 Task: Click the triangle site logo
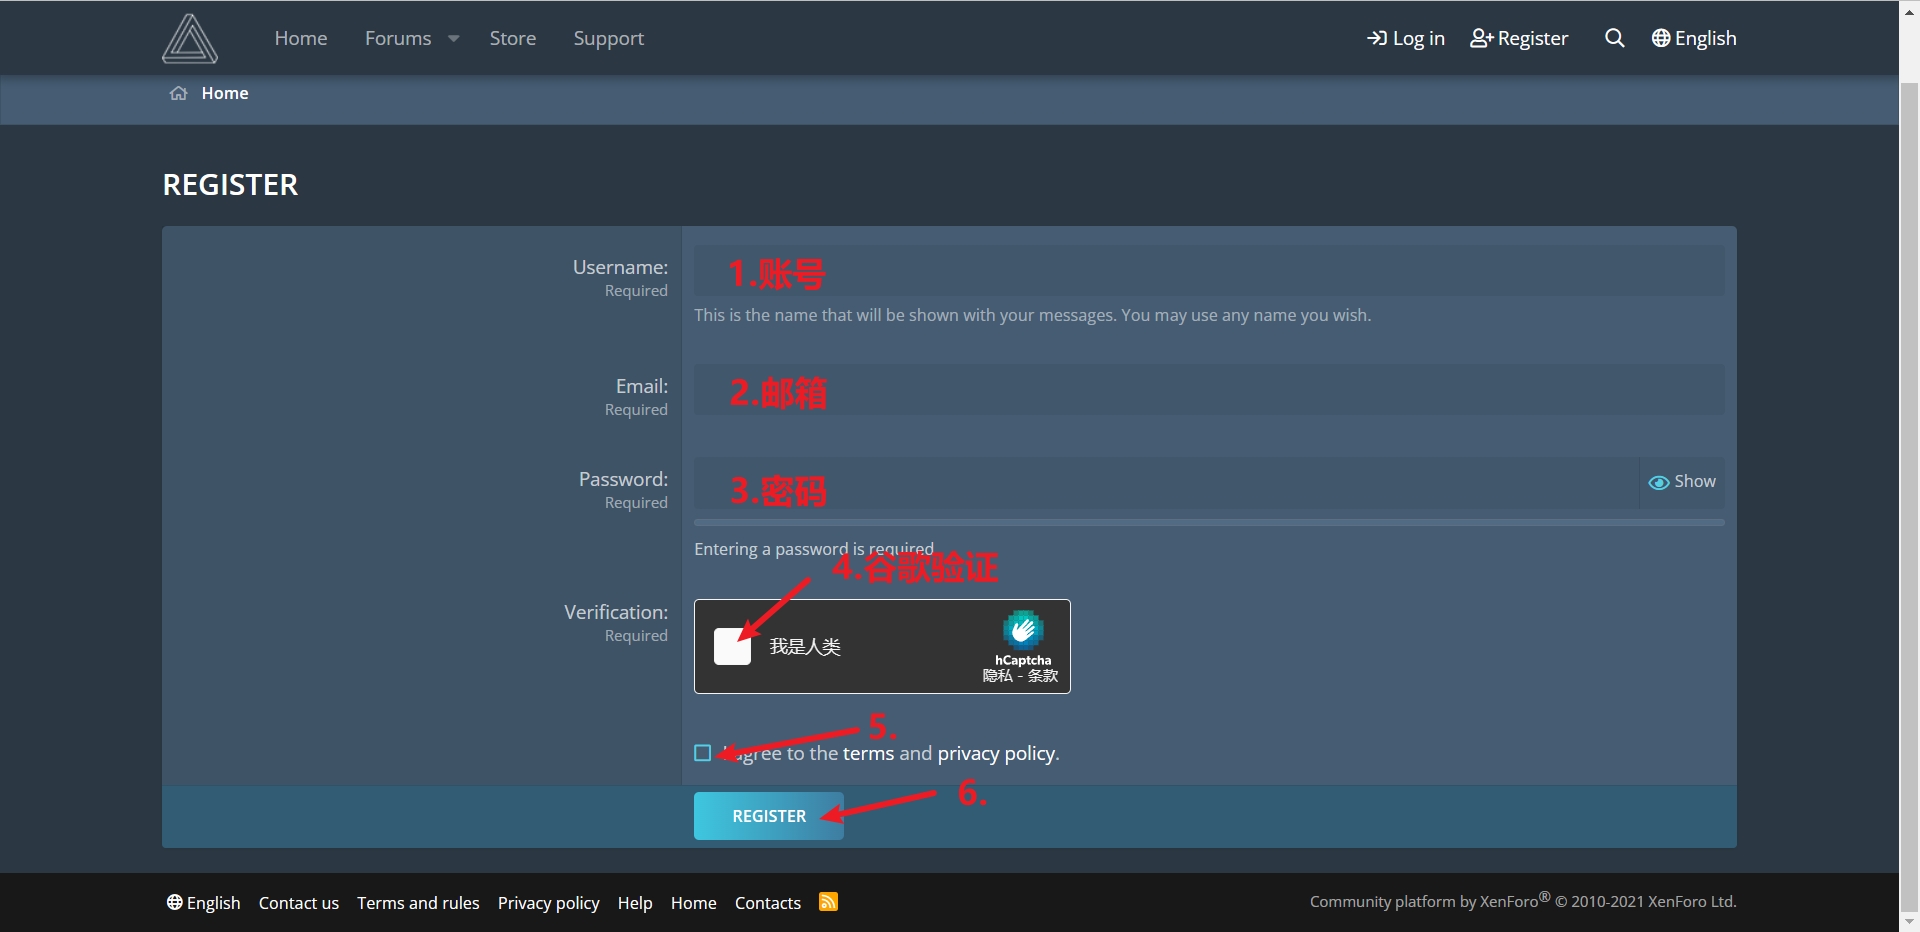[190, 39]
